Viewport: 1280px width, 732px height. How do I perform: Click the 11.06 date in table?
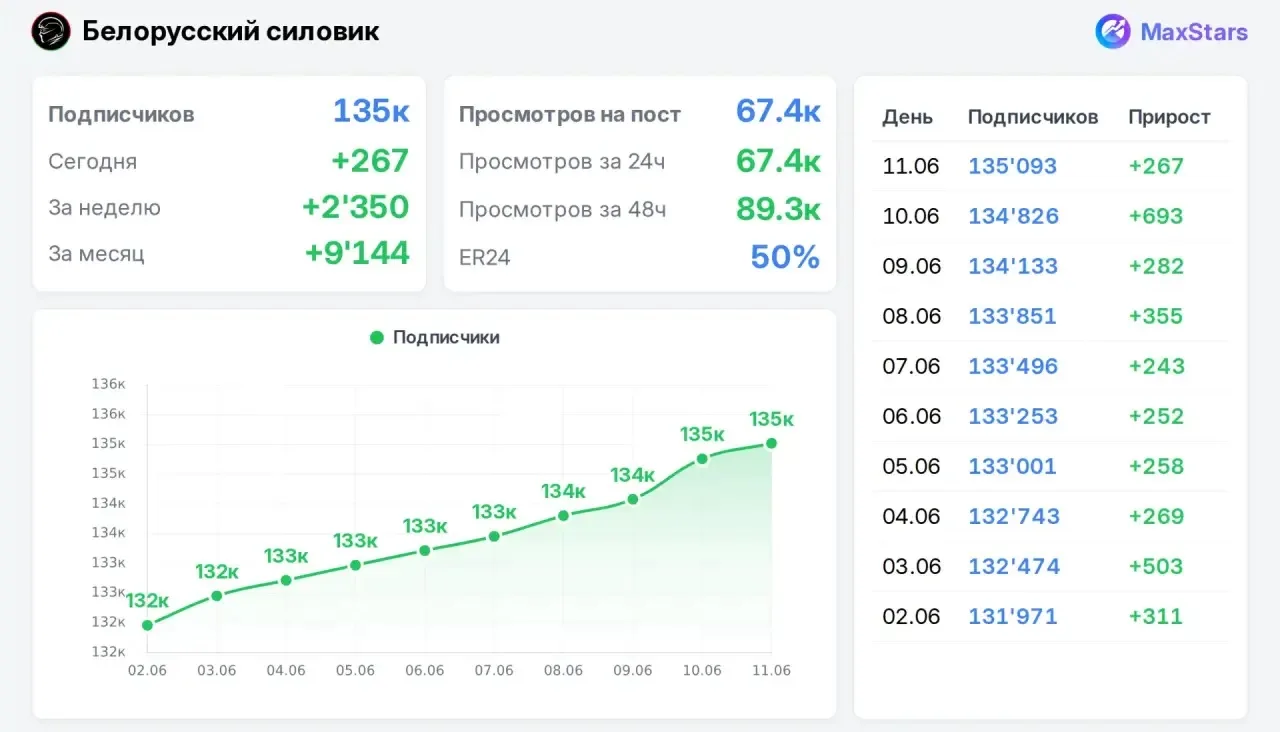(x=910, y=166)
